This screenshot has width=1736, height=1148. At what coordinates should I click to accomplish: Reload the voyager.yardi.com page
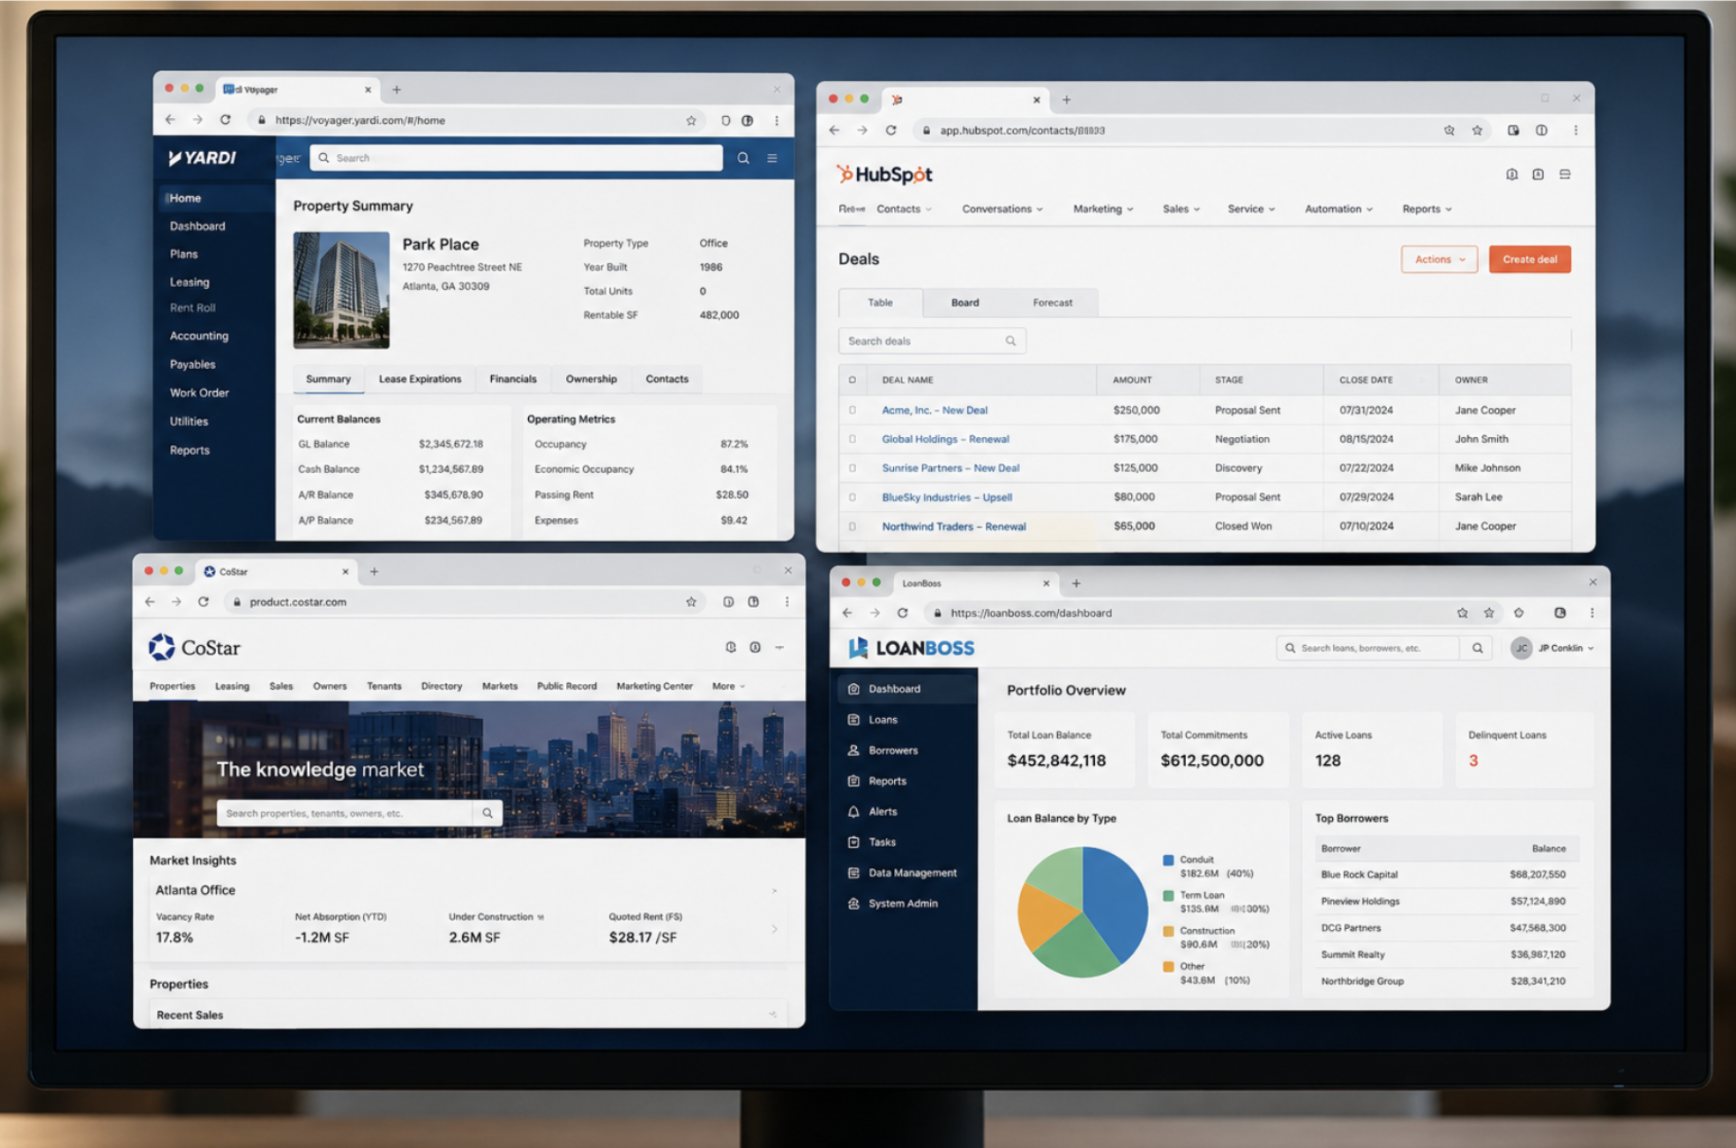(x=225, y=120)
